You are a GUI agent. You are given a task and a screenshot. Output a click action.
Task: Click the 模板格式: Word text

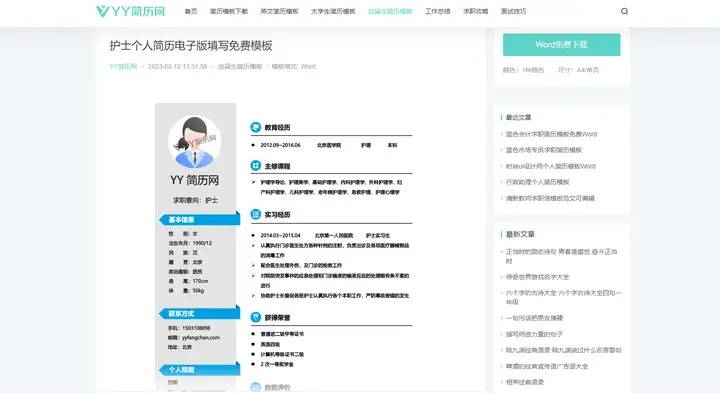coord(293,67)
